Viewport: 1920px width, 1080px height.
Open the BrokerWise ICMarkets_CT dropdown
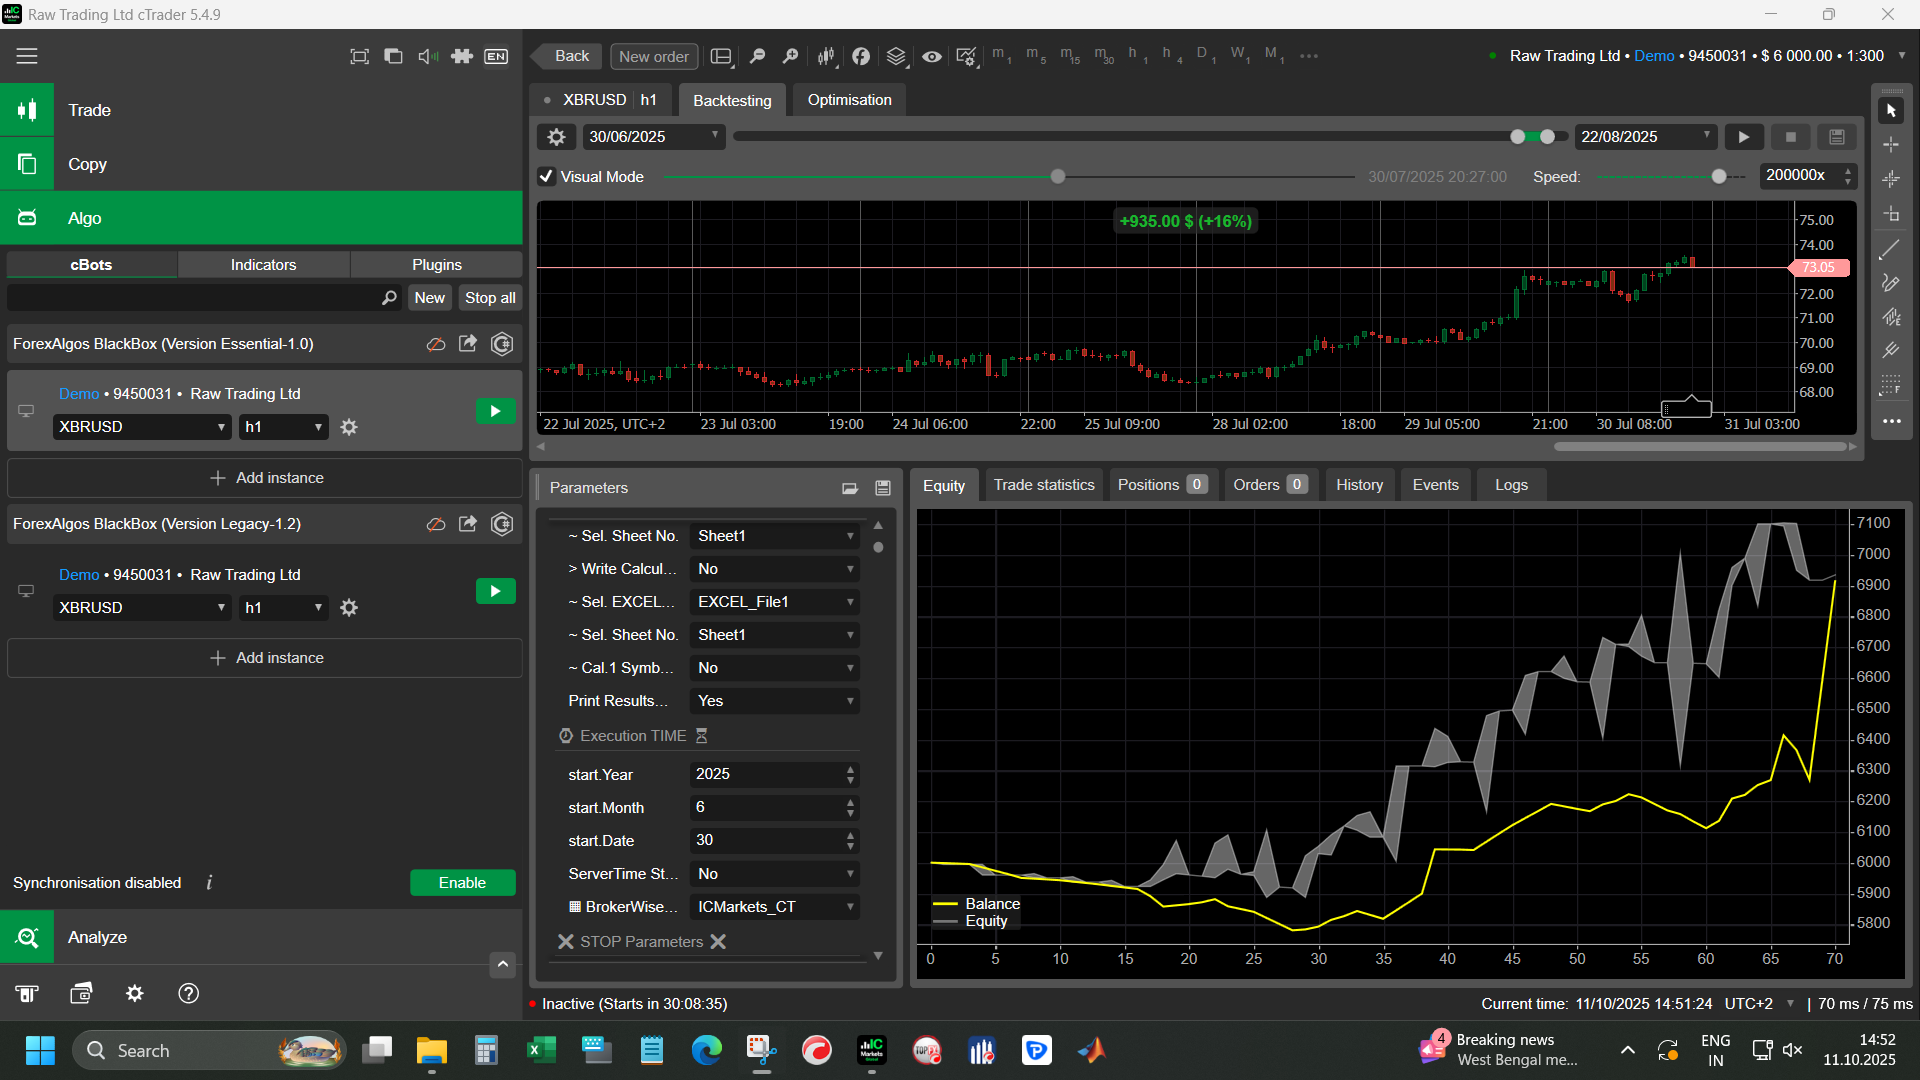coord(775,907)
